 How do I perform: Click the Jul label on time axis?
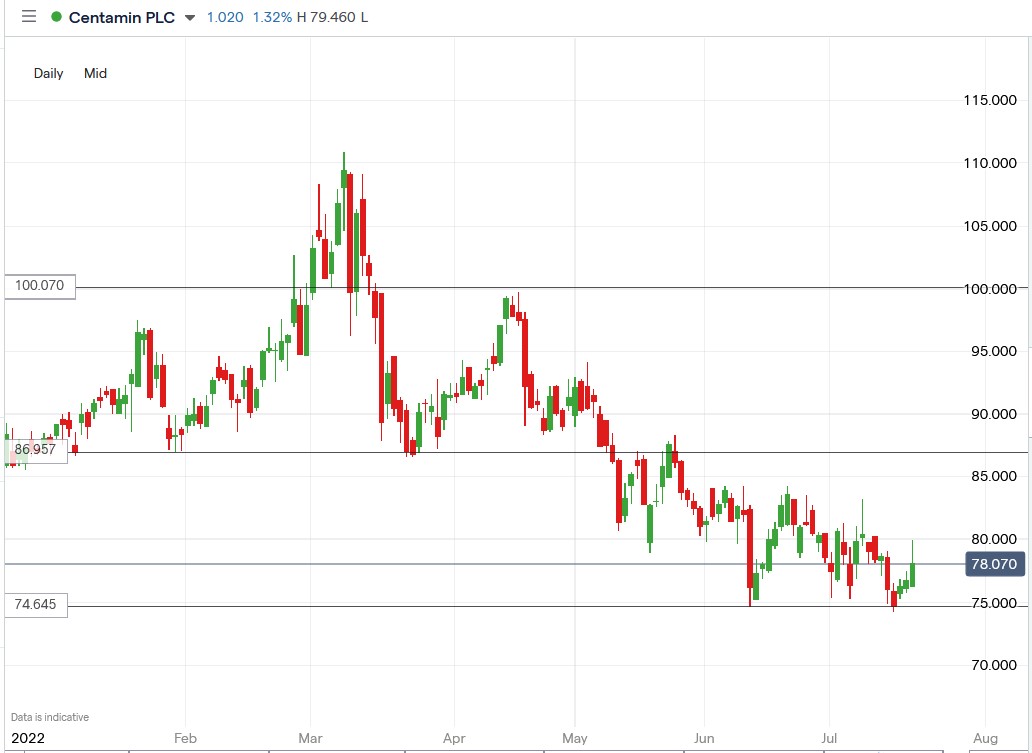click(829, 738)
